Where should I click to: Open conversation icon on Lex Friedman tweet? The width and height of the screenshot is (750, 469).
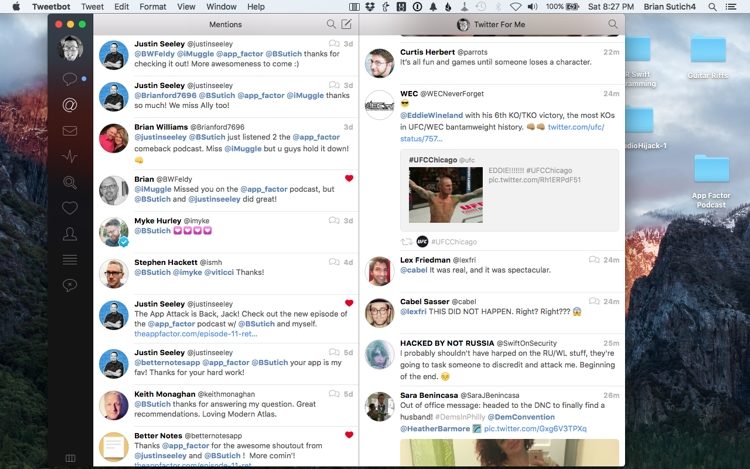(594, 260)
